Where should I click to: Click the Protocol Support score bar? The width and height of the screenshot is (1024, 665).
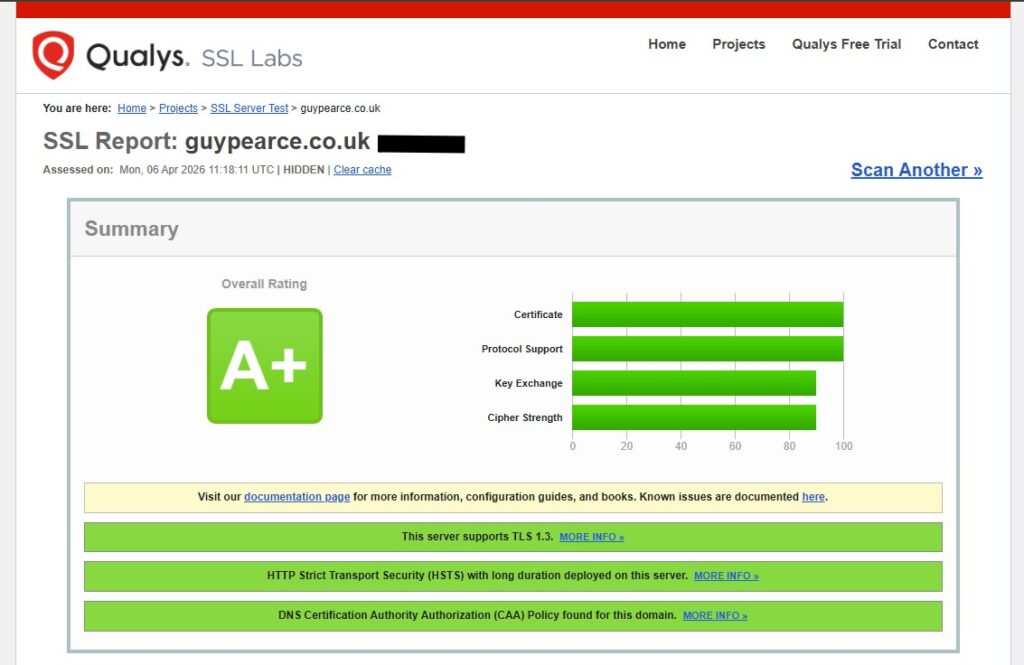click(707, 349)
